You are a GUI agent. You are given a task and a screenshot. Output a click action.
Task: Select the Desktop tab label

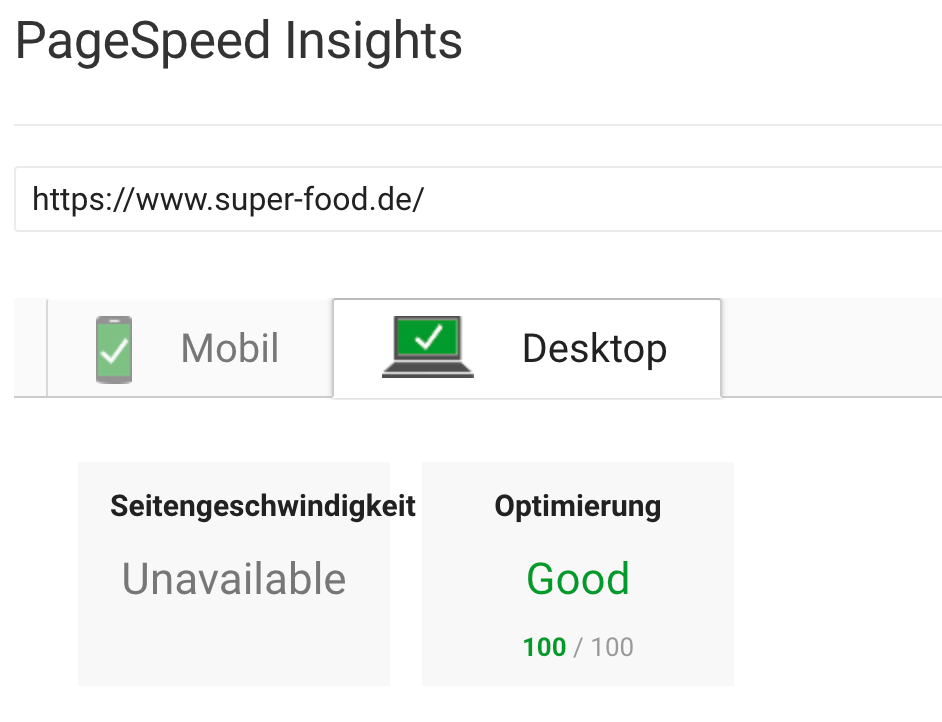(594, 349)
